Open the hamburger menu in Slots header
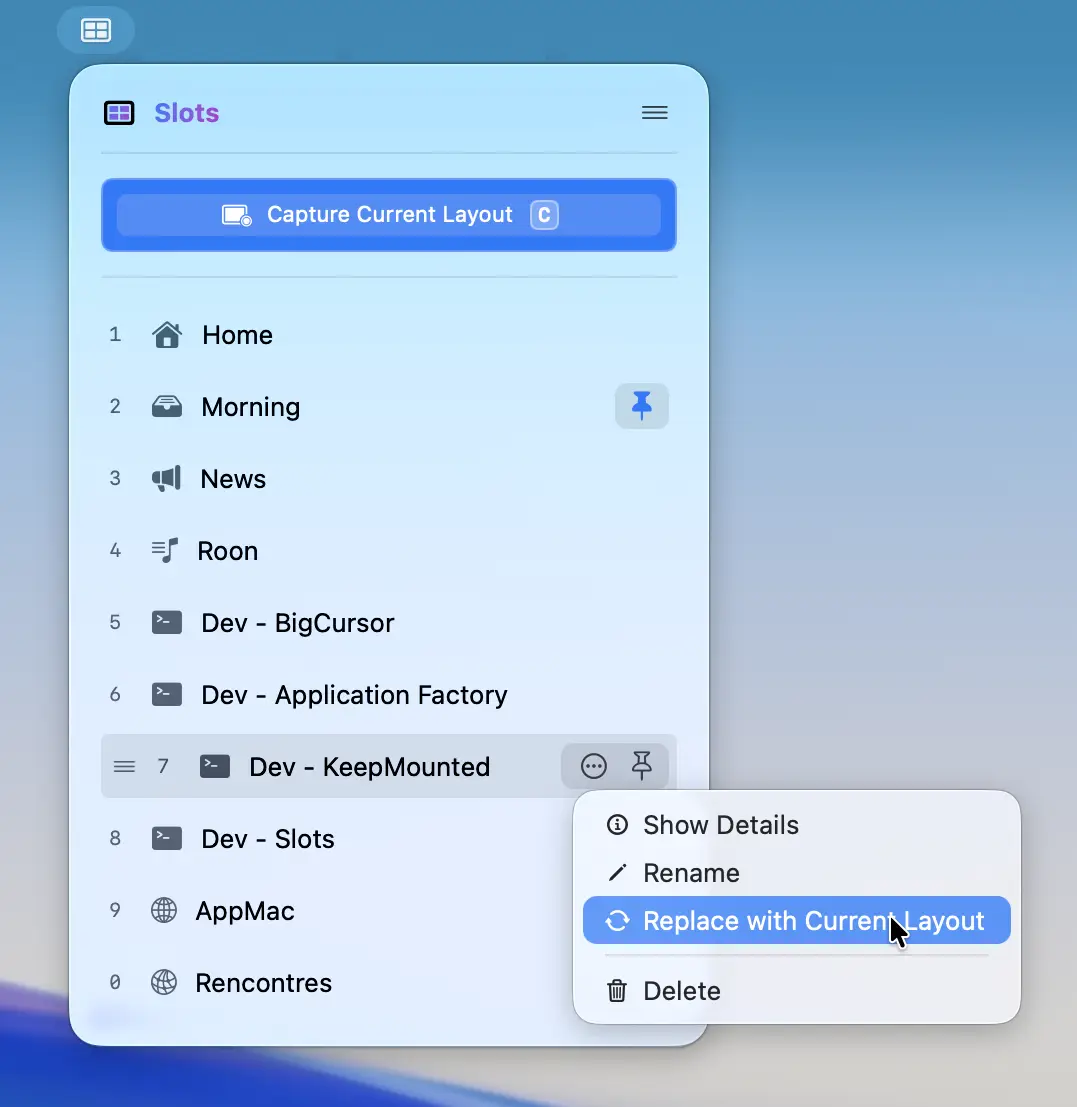 tap(654, 113)
